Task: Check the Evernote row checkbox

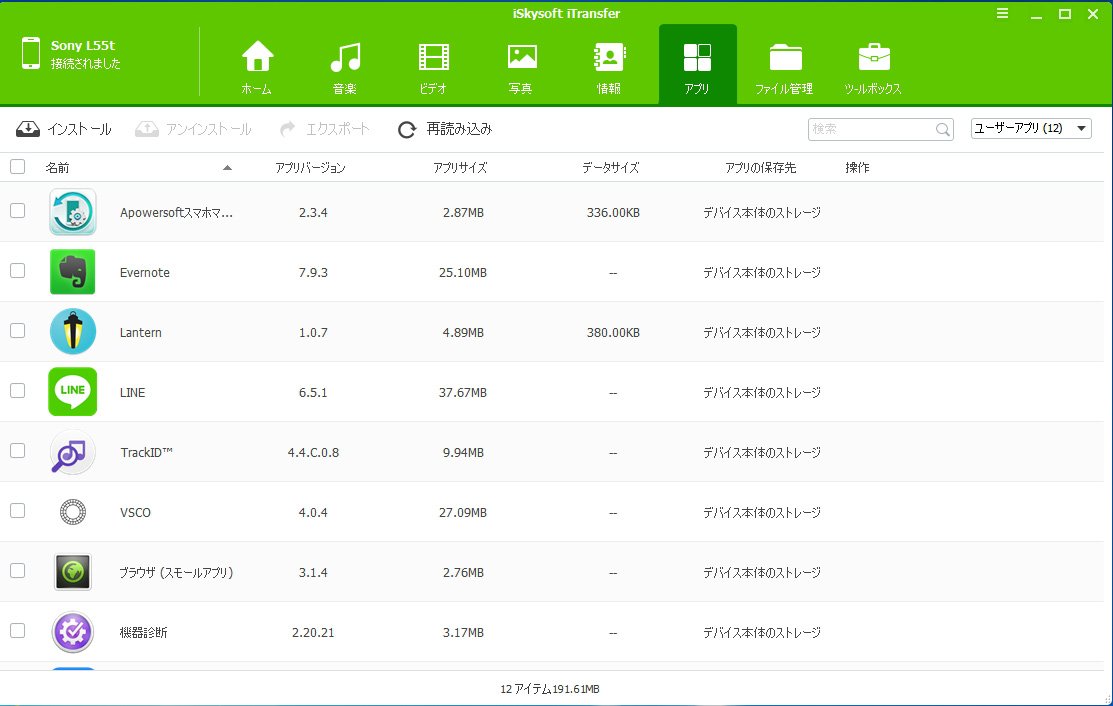Action: click(18, 271)
